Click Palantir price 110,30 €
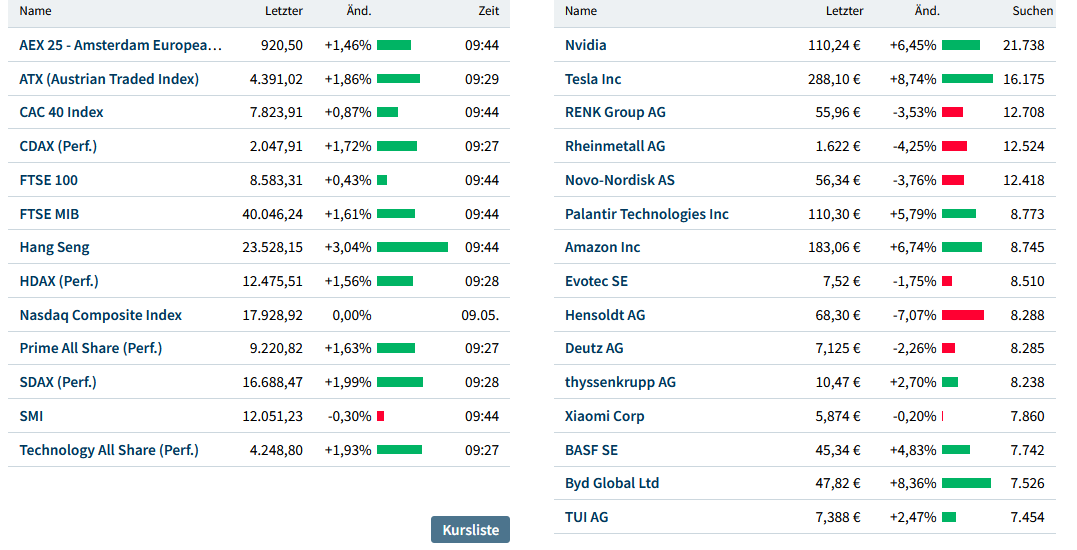1077x550 pixels. coord(835,214)
